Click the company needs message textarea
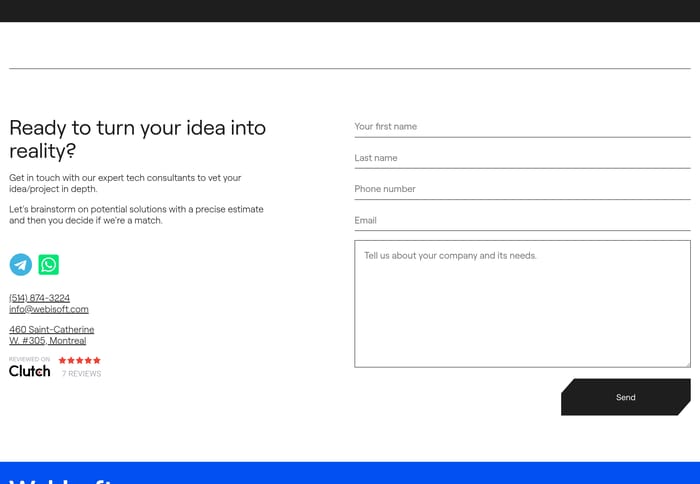 pyautogui.click(x=522, y=303)
